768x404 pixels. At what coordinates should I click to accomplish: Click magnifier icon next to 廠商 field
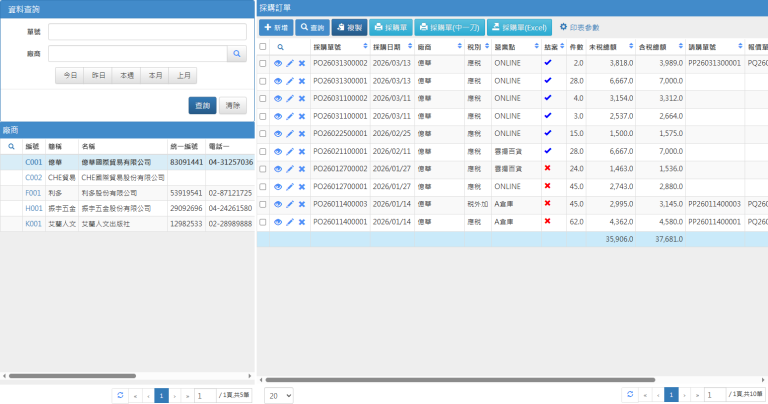[x=237, y=54]
